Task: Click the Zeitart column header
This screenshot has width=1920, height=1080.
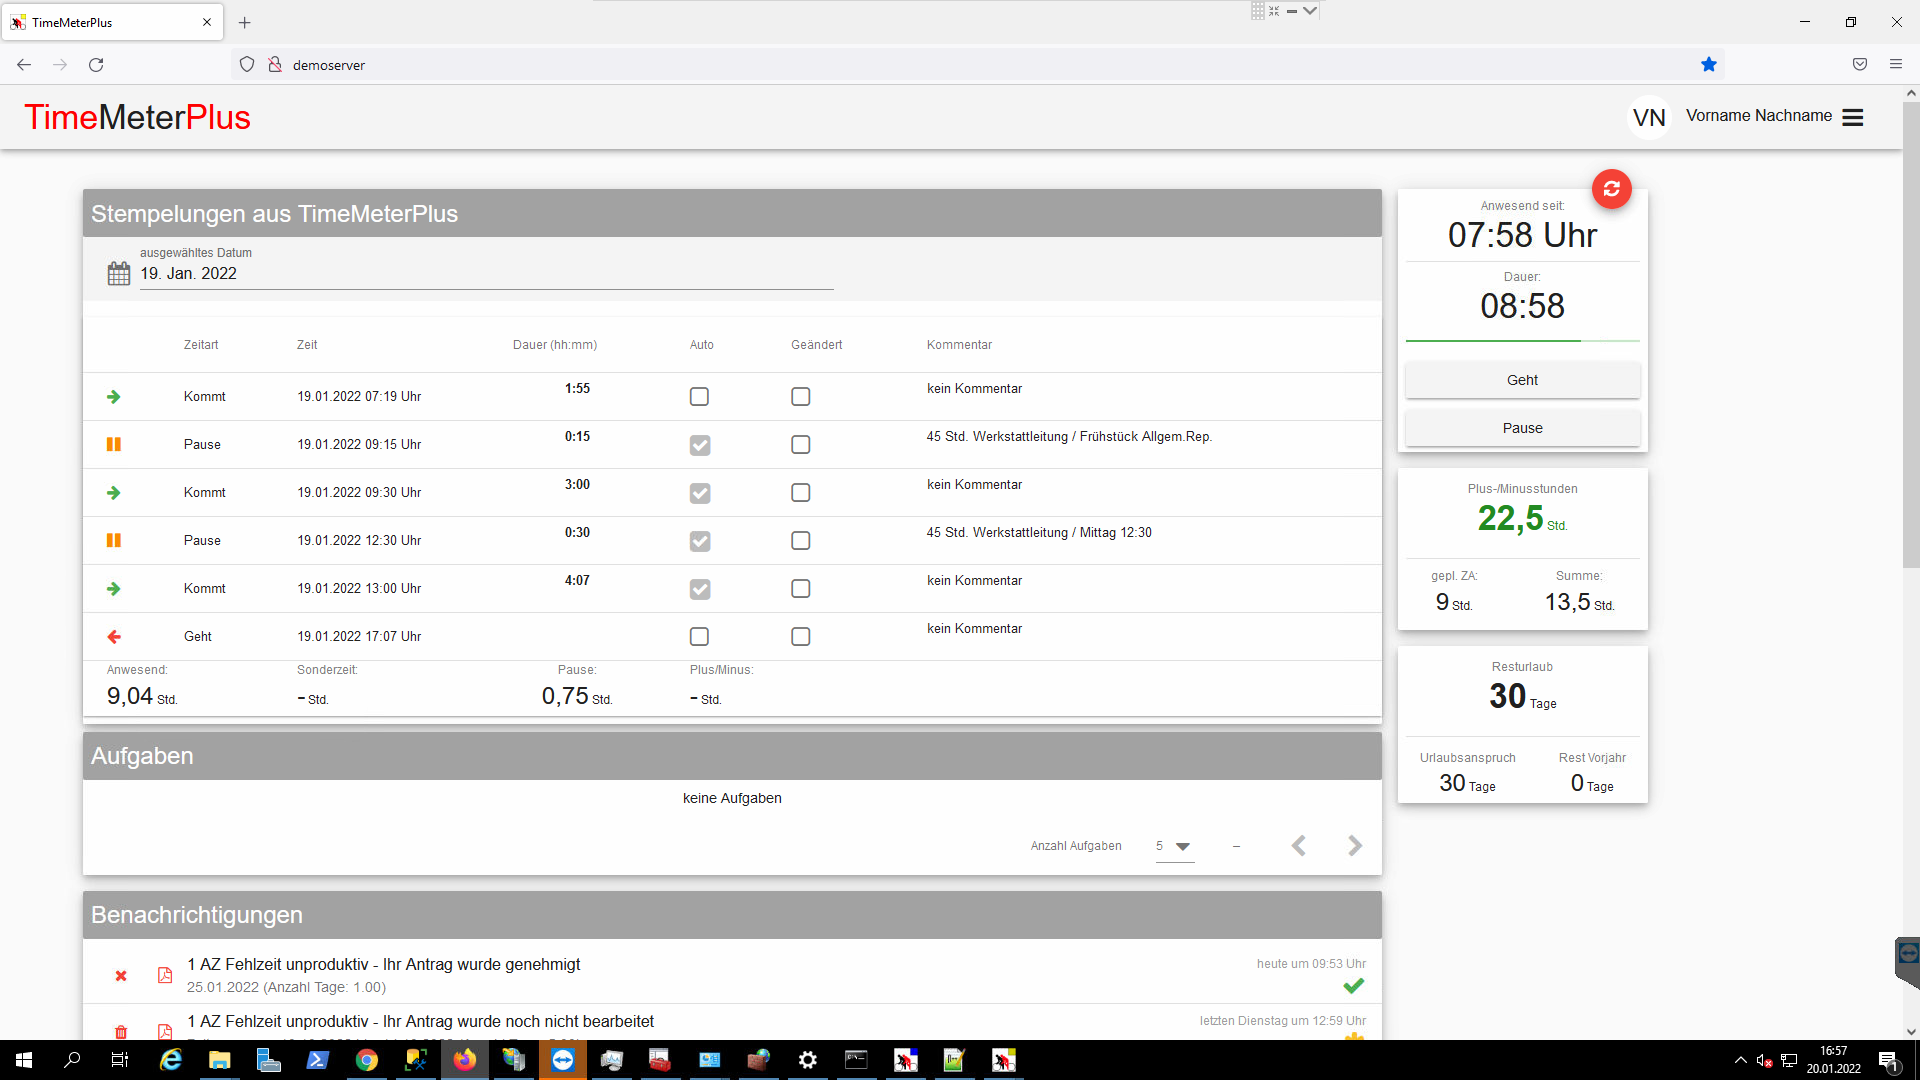Action: (x=201, y=345)
